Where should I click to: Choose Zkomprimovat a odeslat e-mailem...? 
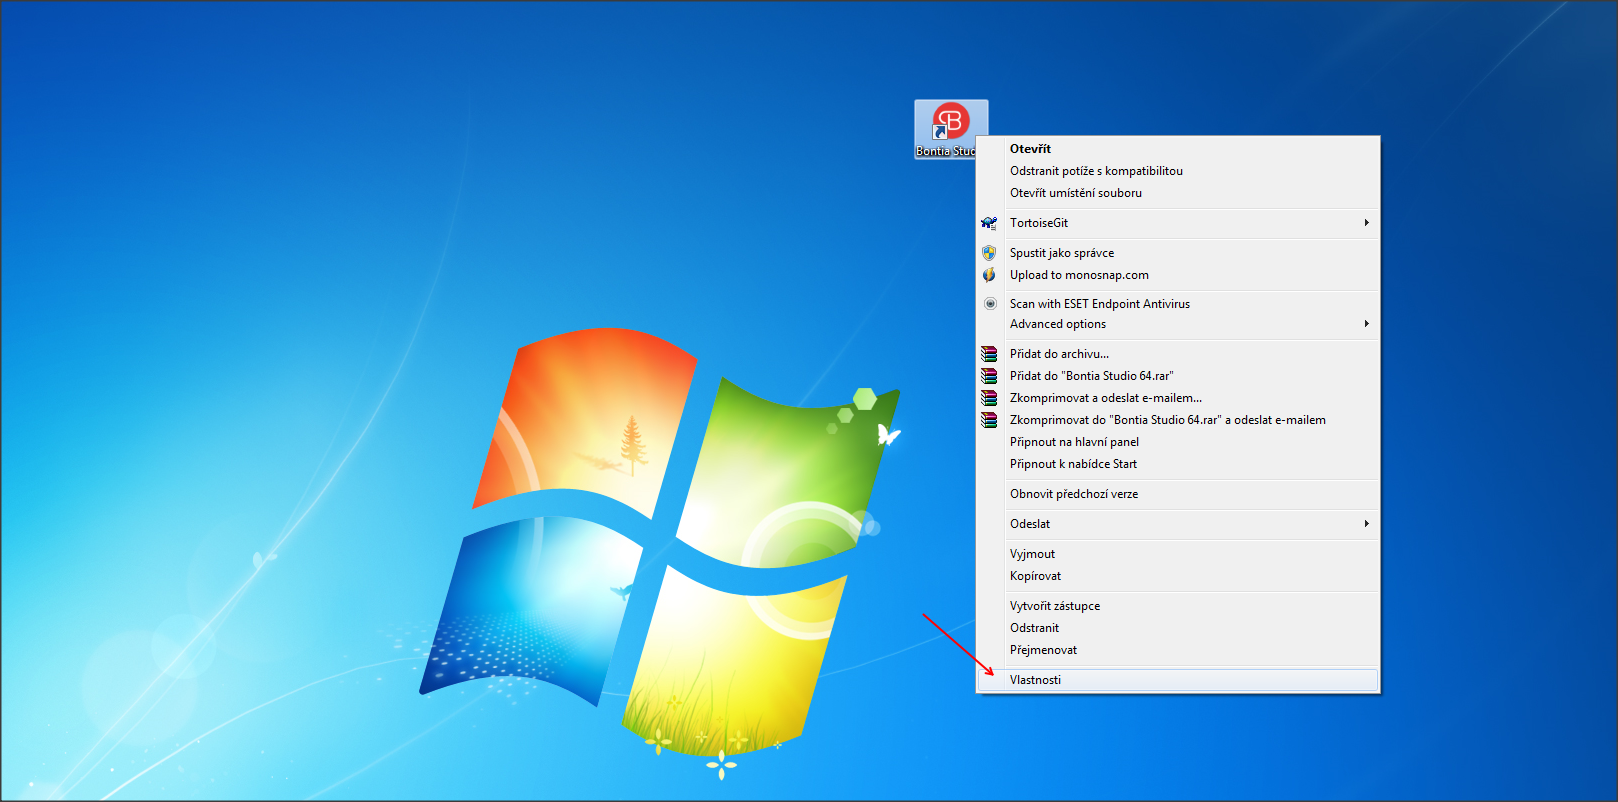(1178, 398)
